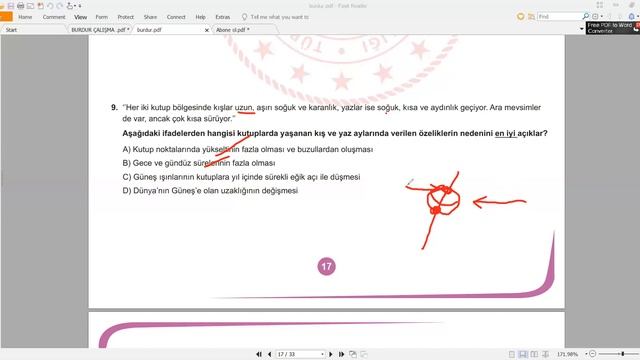Click the Save icon in quick access toolbar
The image size is (640, 360).
[11, 6]
